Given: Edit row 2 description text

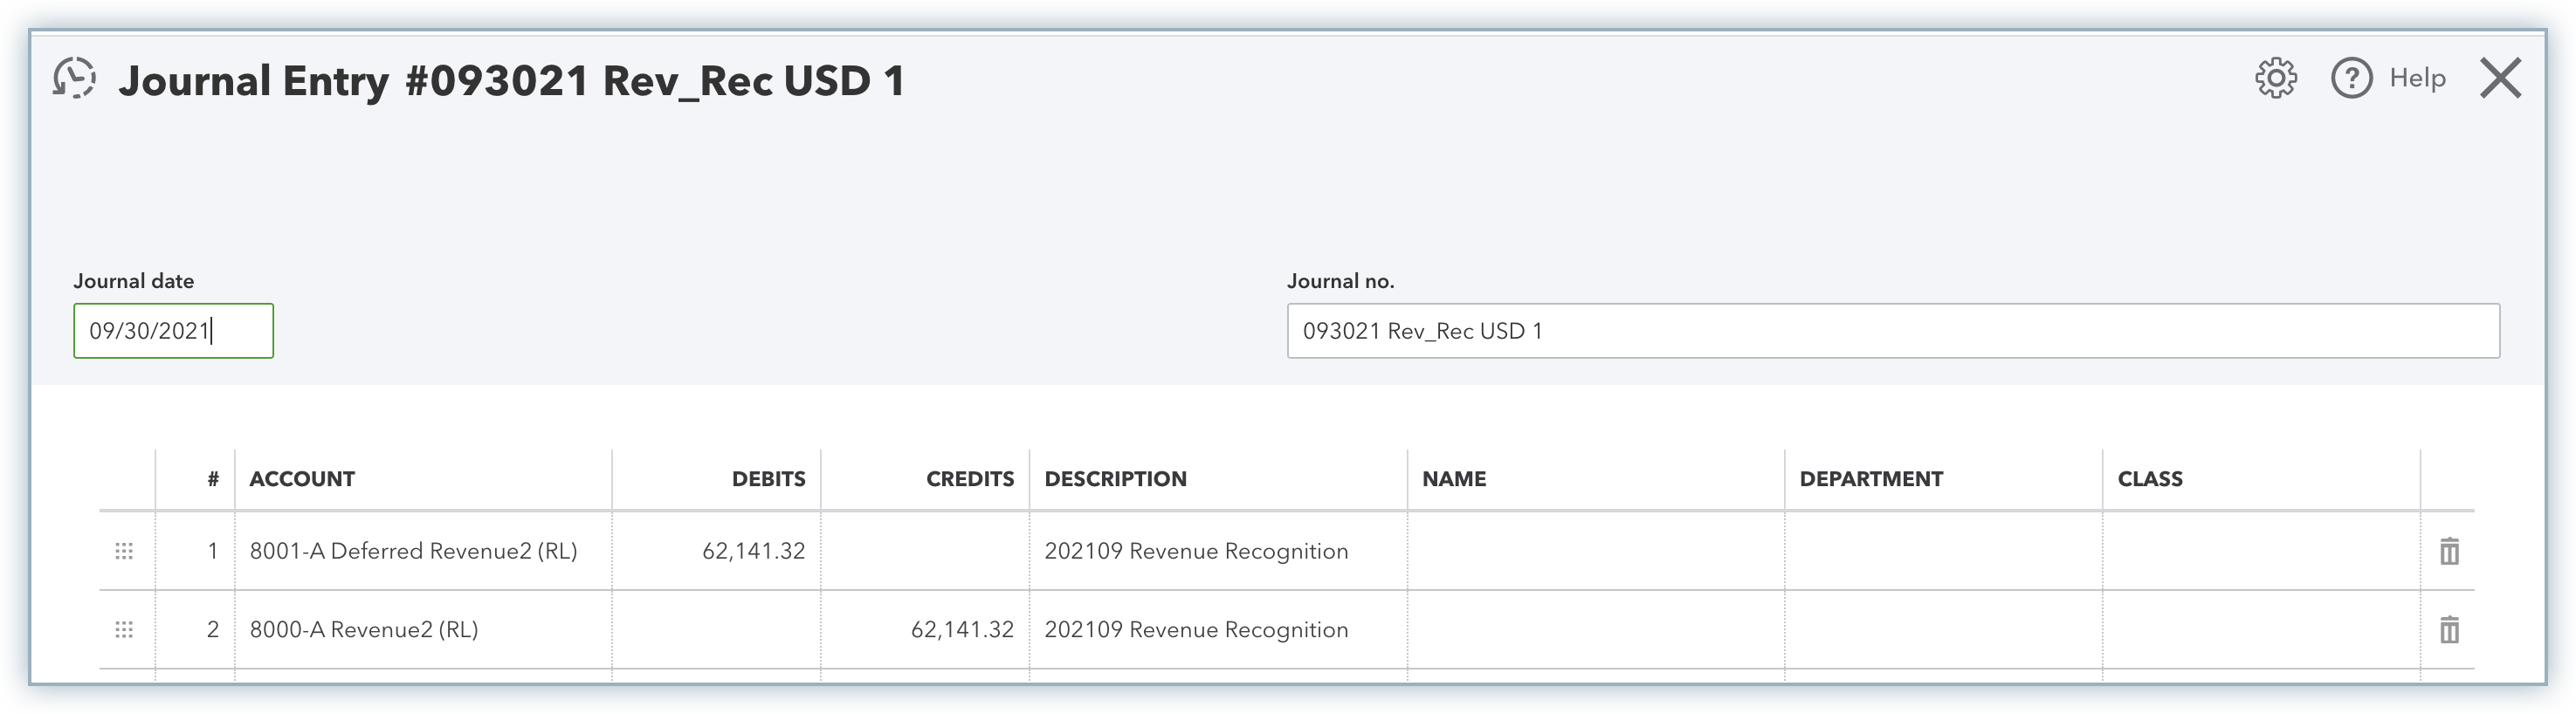Looking at the screenshot, I should pos(1217,630).
